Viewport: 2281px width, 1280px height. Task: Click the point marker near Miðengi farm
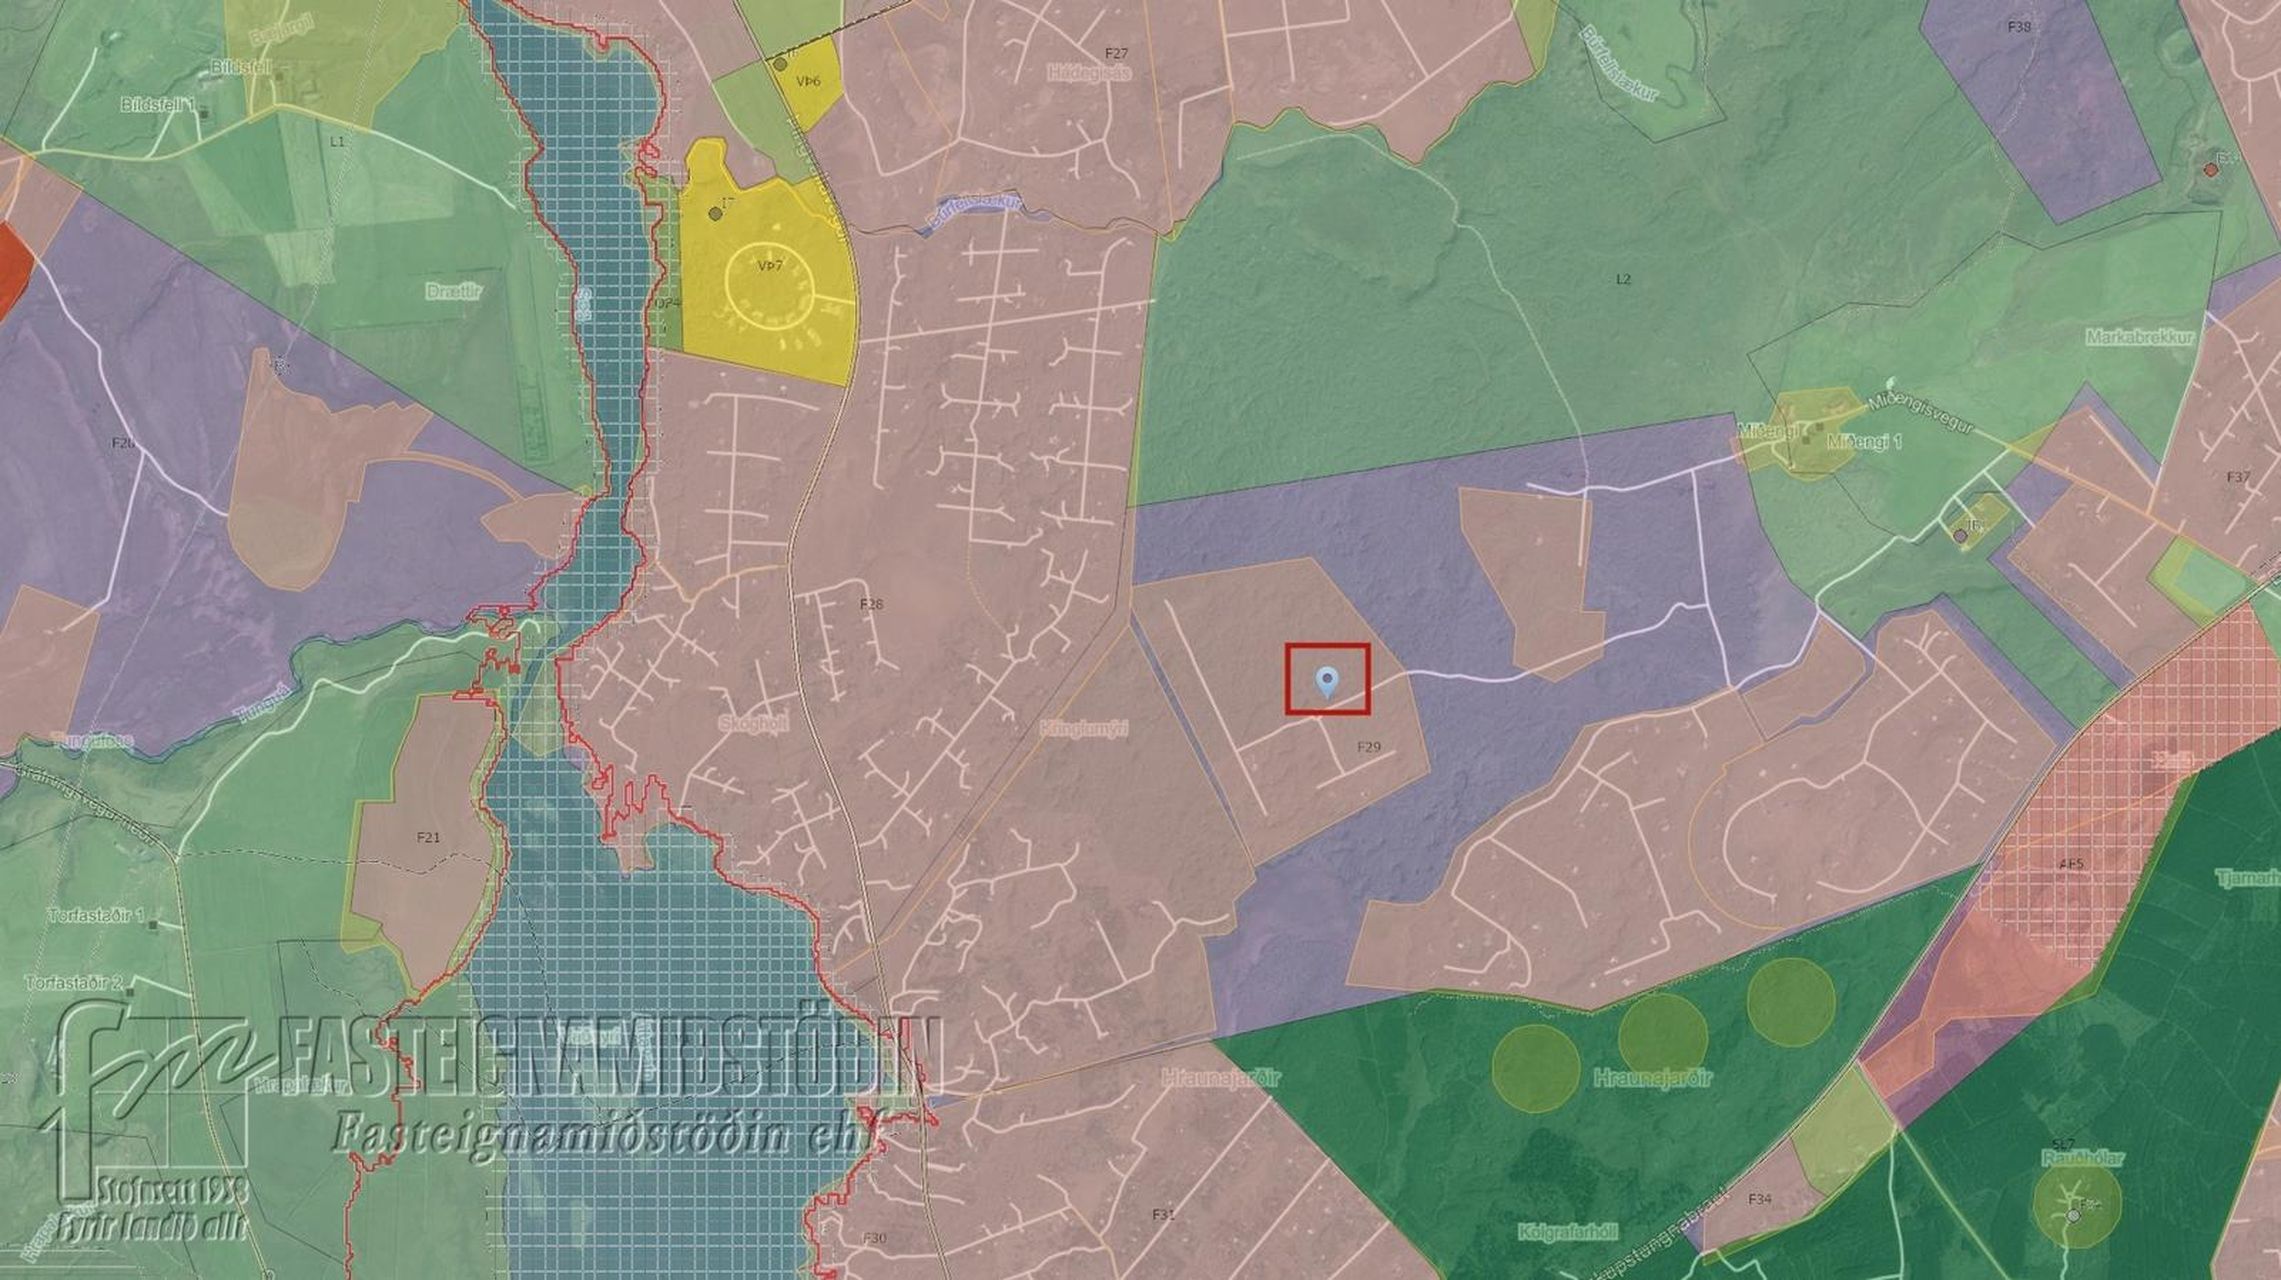click(x=1960, y=536)
